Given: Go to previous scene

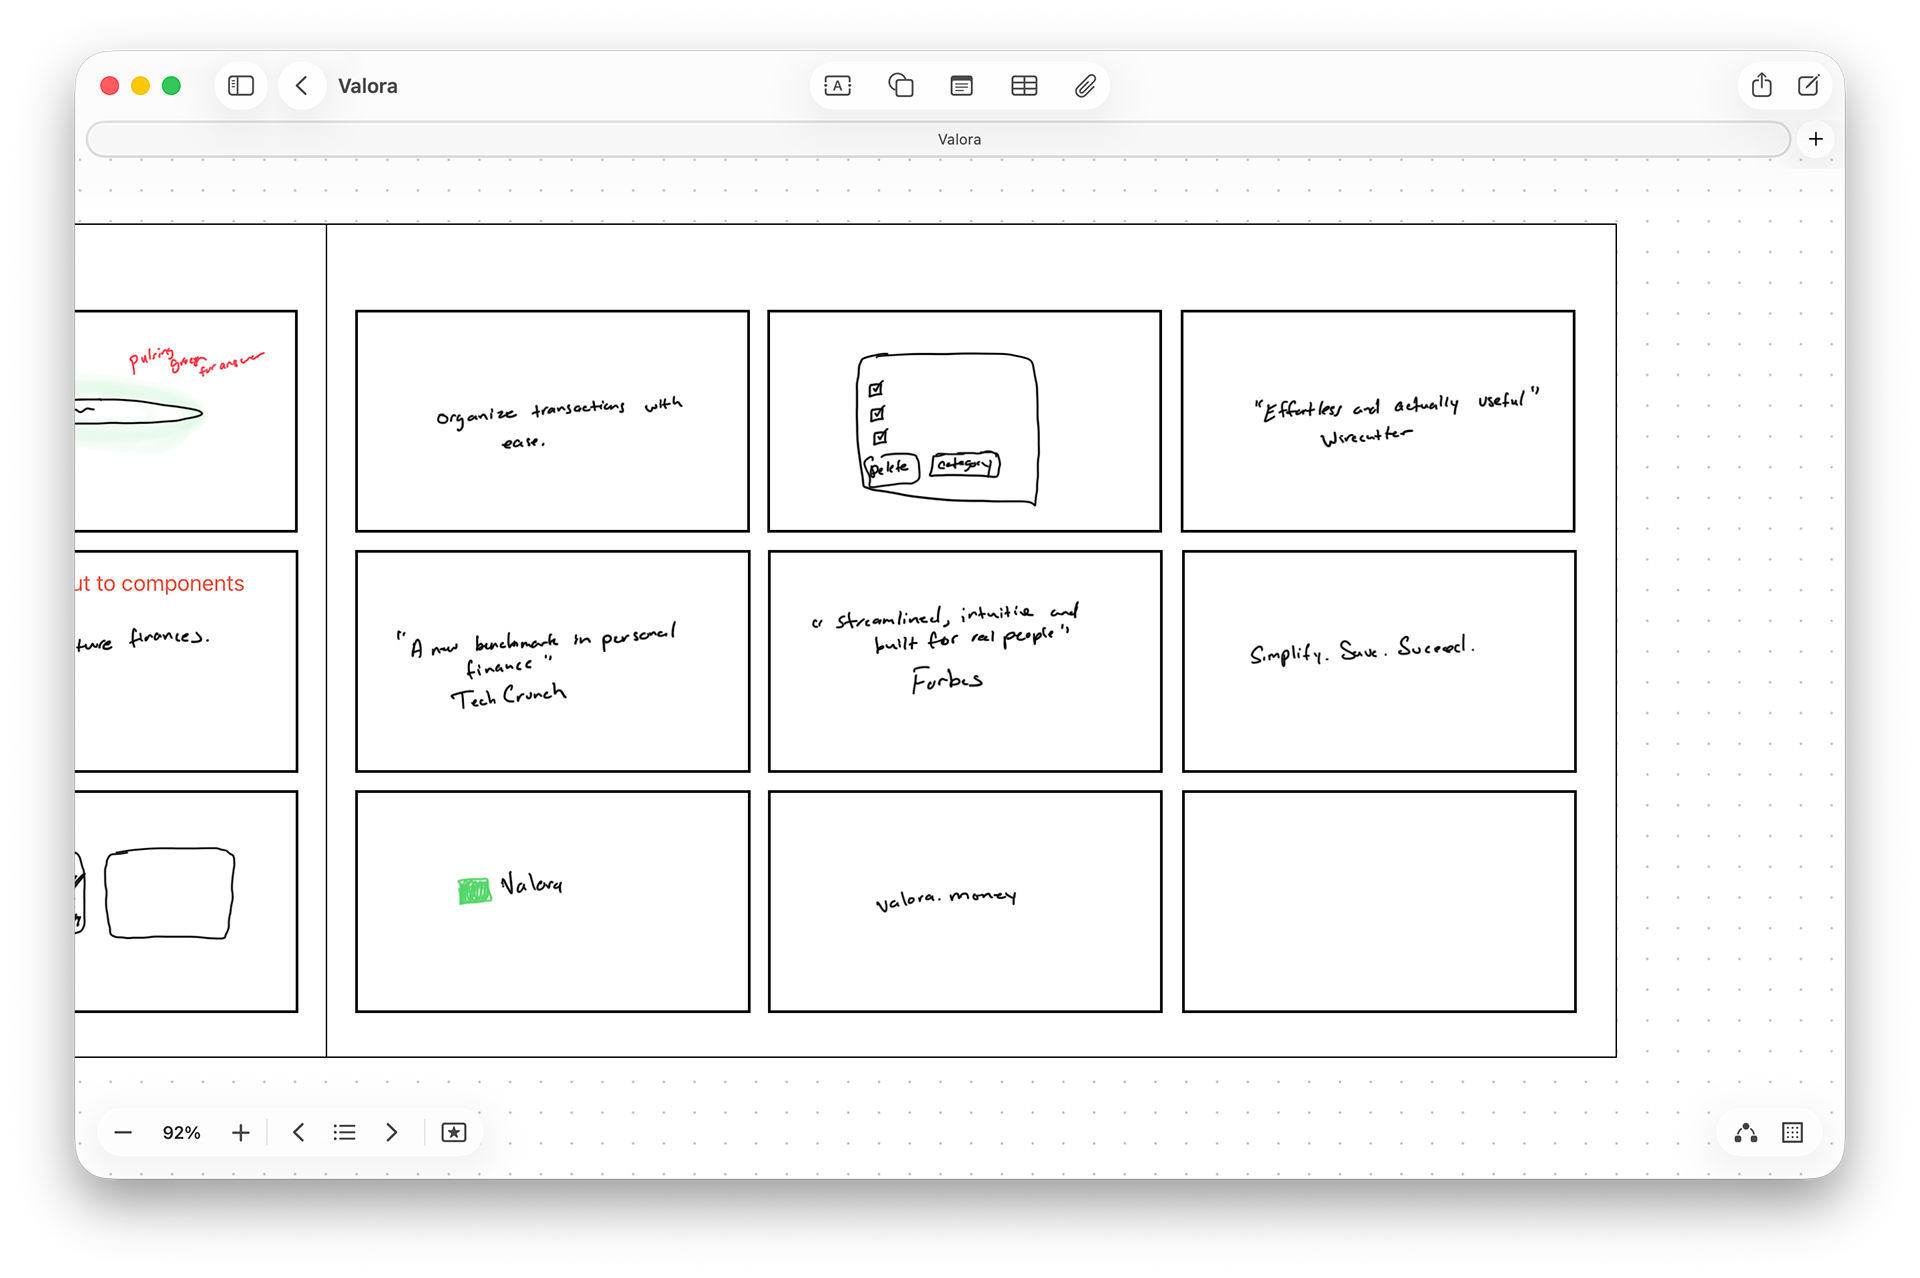Looking at the screenshot, I should coord(298,1132).
